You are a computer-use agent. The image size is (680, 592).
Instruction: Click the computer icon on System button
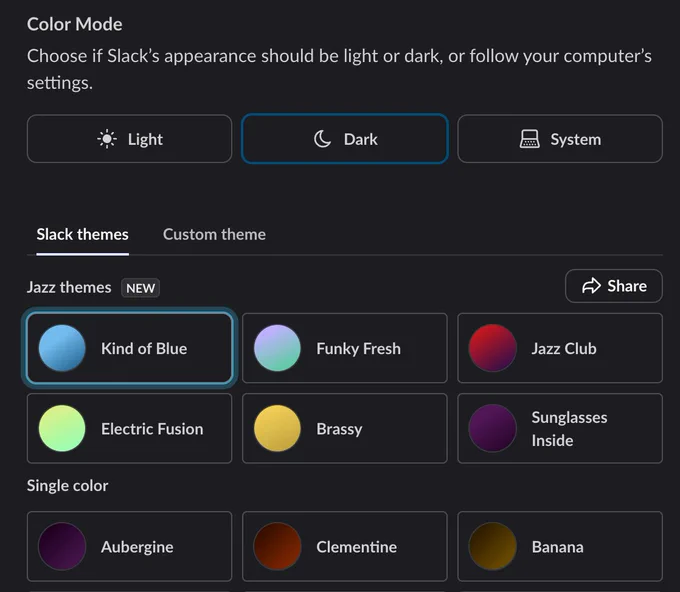(x=530, y=139)
